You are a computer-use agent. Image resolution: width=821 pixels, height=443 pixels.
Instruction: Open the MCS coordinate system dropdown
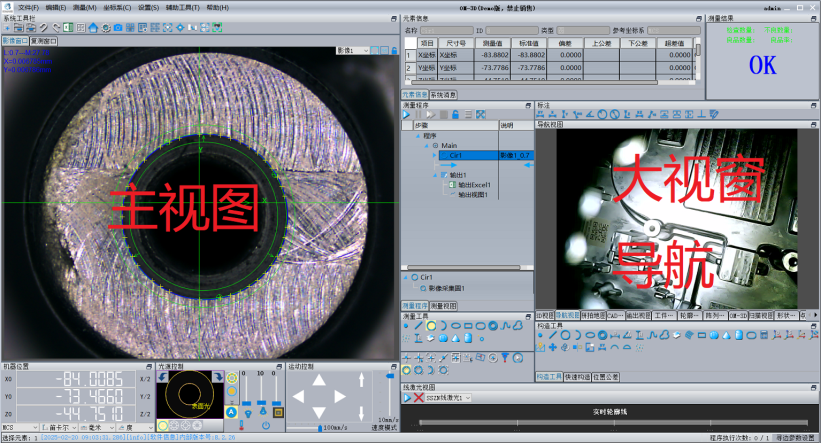(21, 426)
